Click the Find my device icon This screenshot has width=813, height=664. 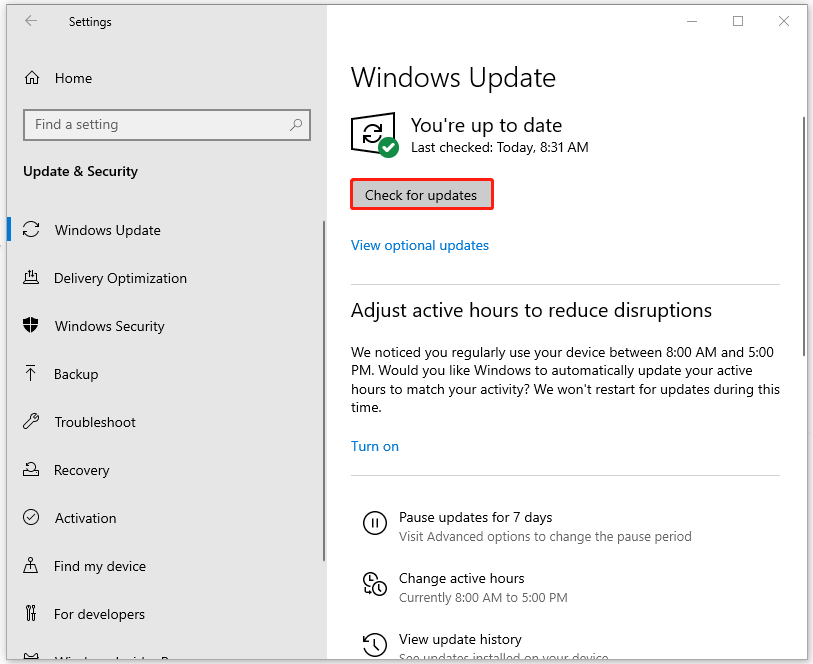click(32, 566)
